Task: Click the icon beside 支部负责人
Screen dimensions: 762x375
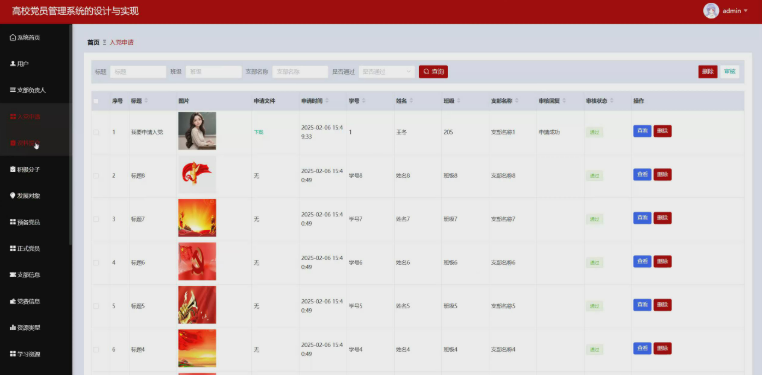Action: pyautogui.click(x=13, y=90)
